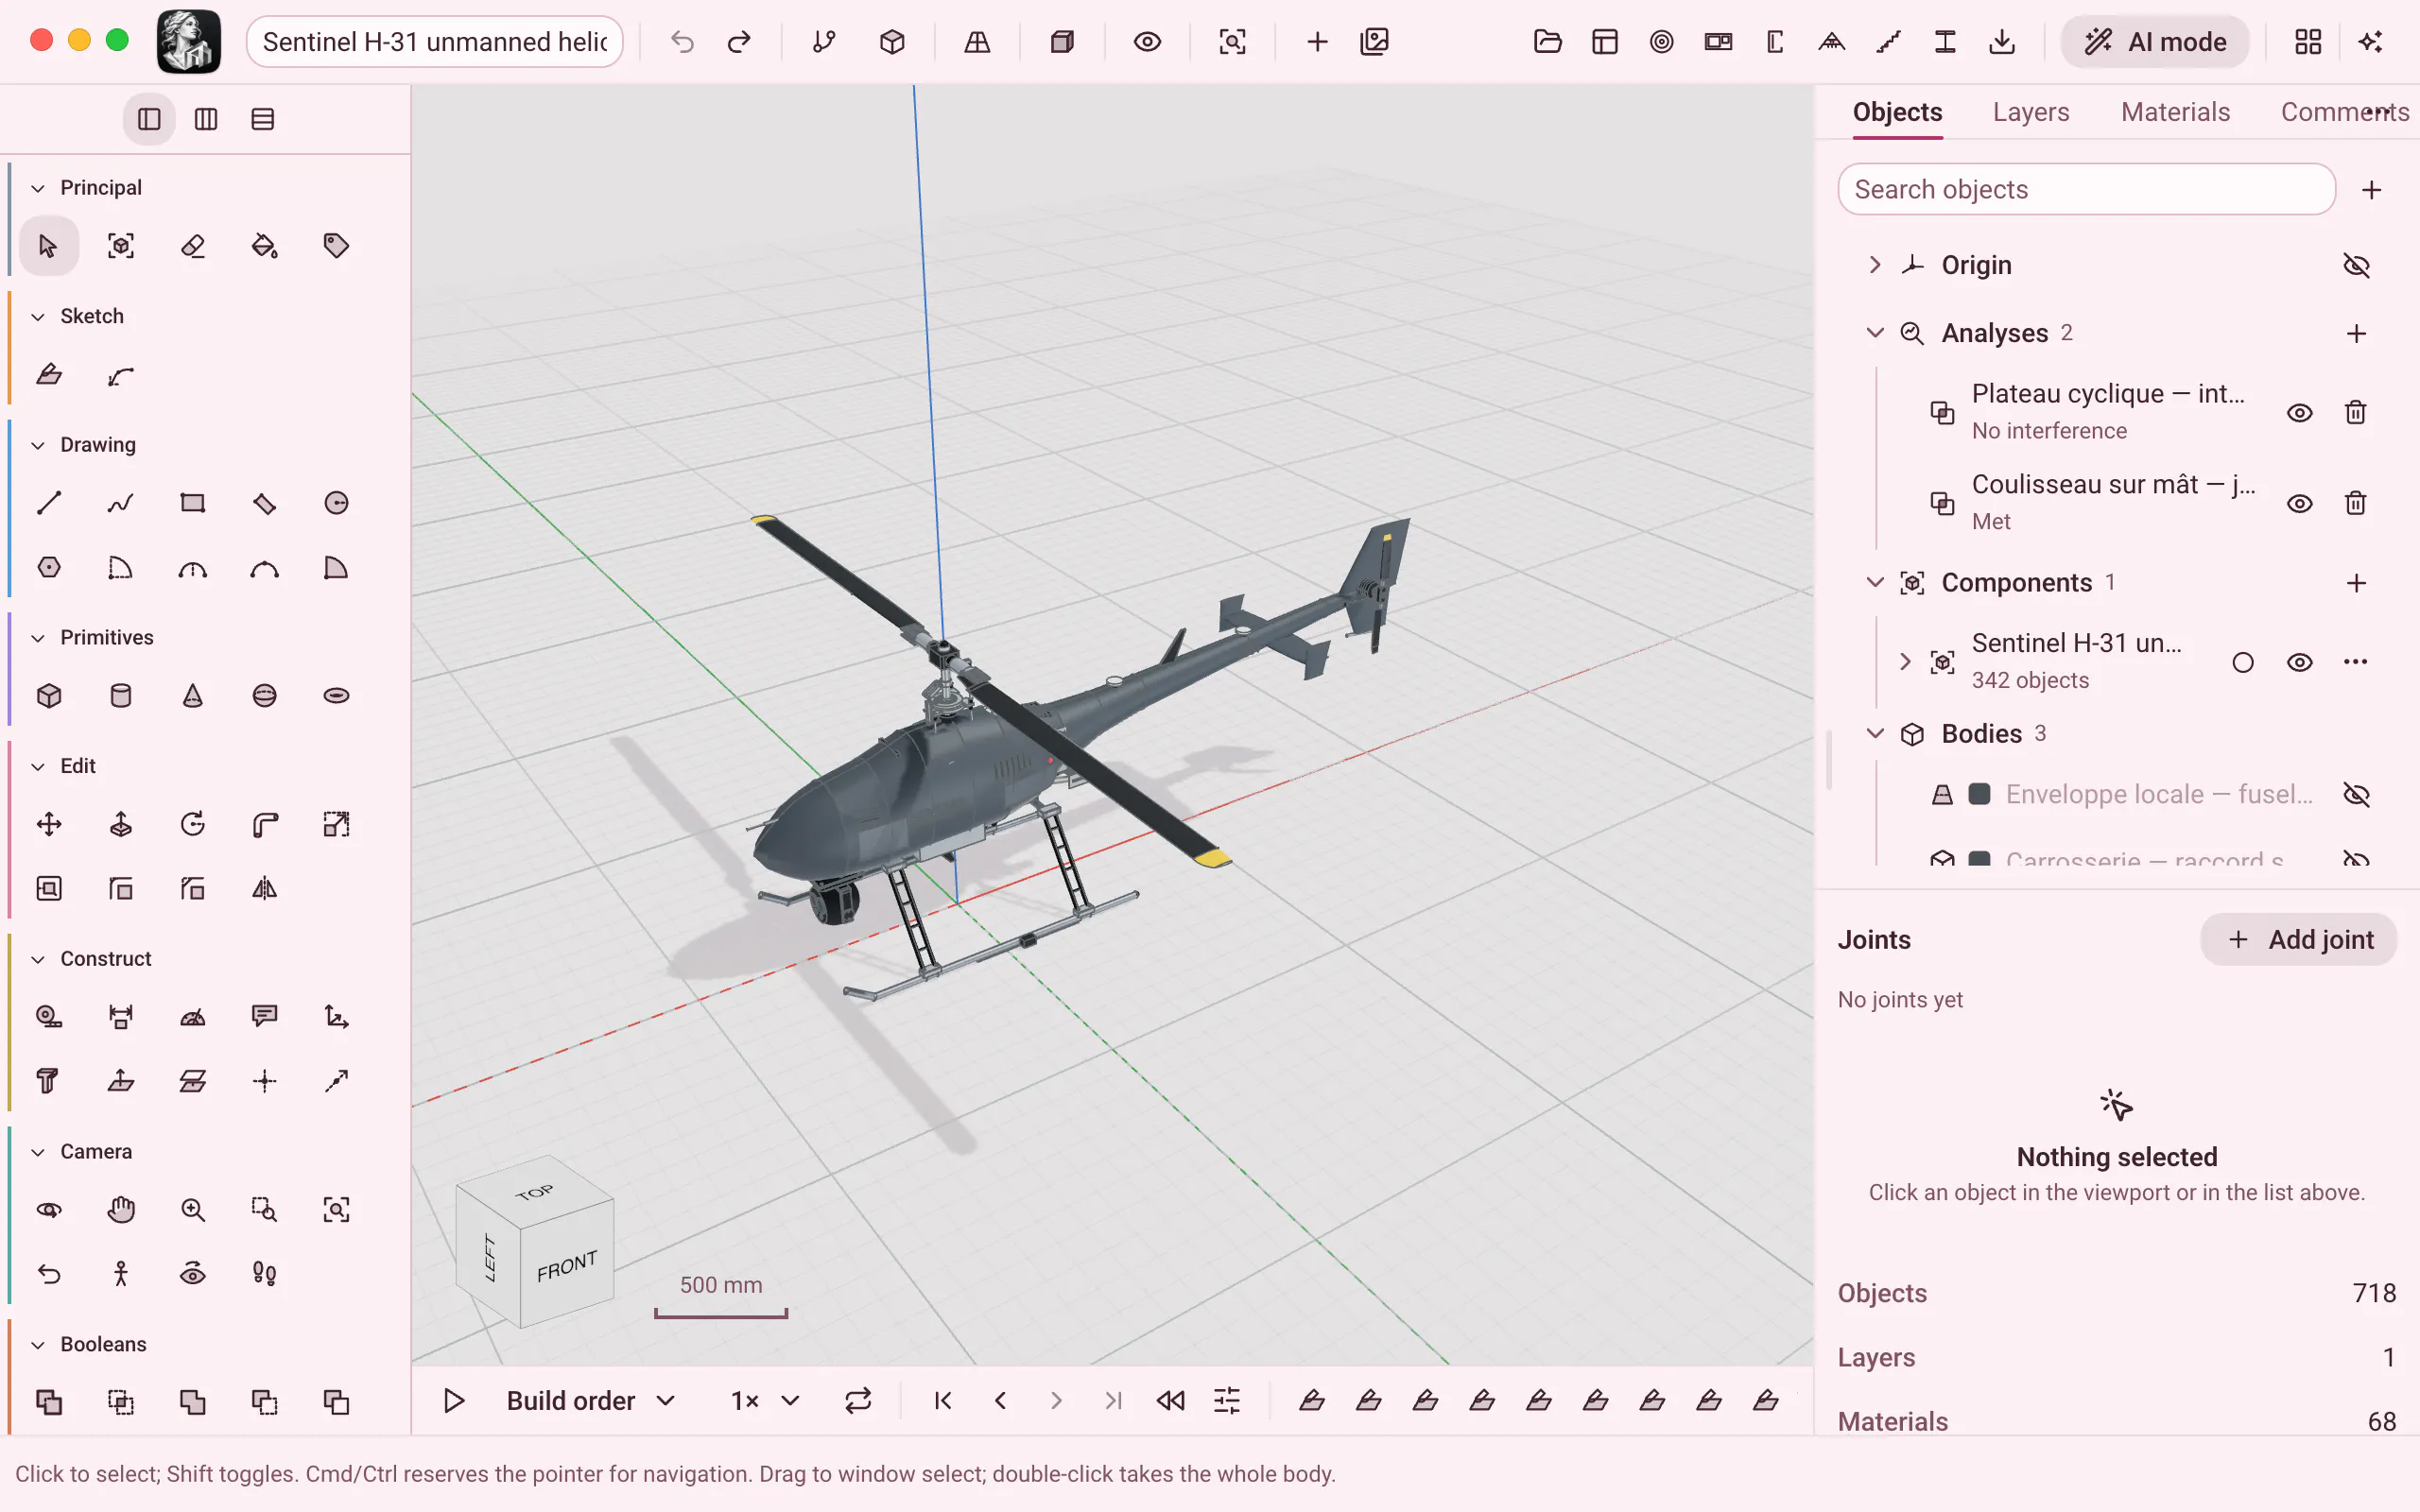Viewport: 2420px width, 1512px height.
Task: Activate the Move tool in Edit
Action: pyautogui.click(x=49, y=825)
